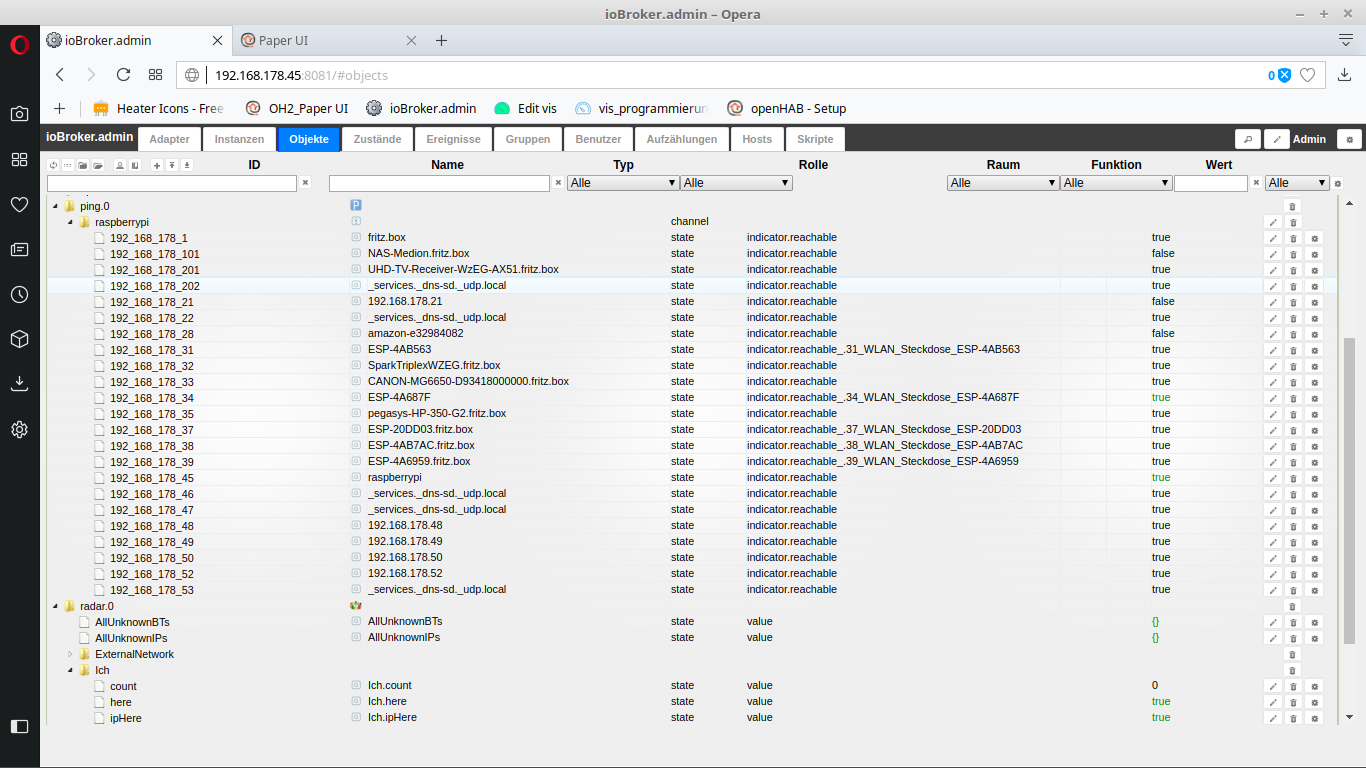1366x768 pixels.
Task: Open the Hosts tab
Action: (x=757, y=139)
